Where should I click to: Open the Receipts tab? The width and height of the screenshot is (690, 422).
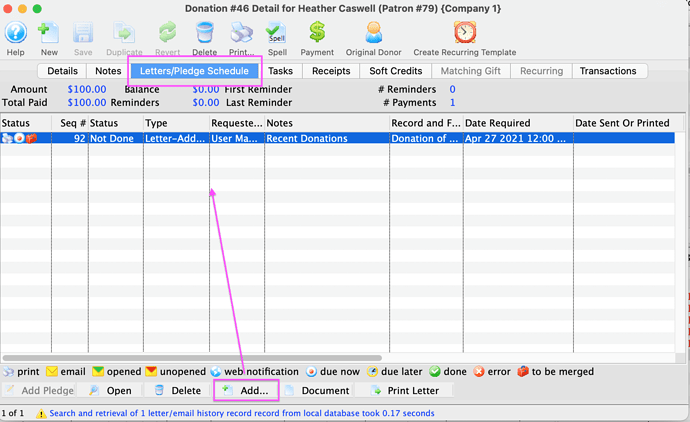331,71
